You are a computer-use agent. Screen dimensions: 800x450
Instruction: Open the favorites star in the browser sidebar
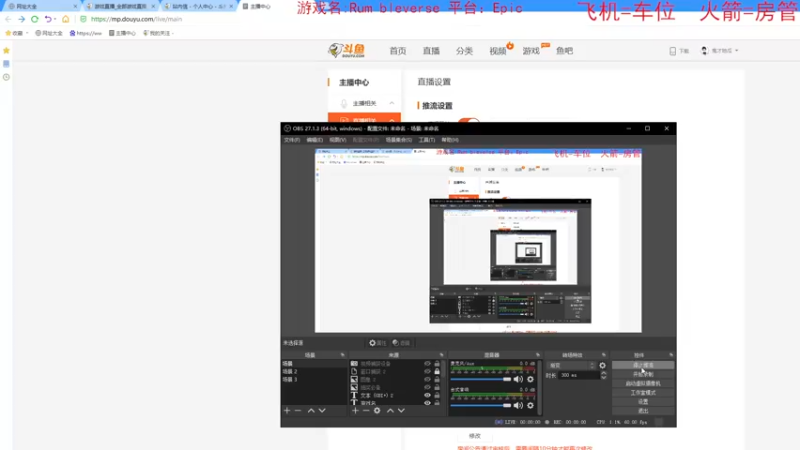point(6,50)
